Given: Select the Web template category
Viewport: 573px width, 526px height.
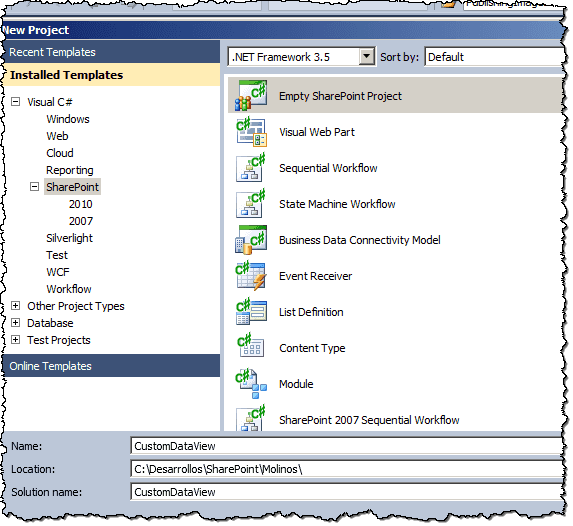Looking at the screenshot, I should tap(57, 136).
